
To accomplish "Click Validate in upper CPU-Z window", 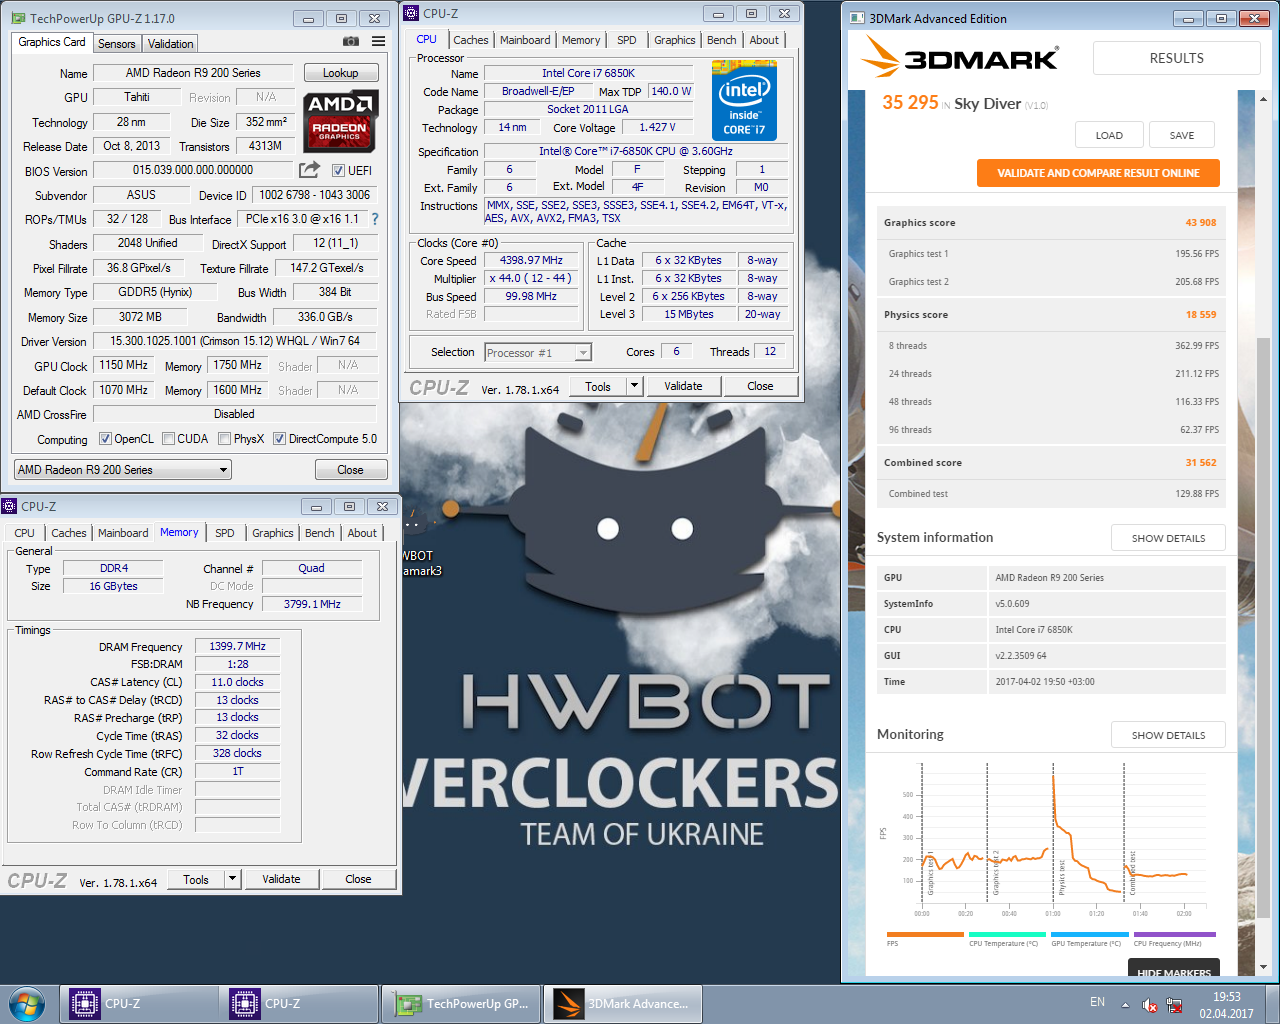I will 683,386.
